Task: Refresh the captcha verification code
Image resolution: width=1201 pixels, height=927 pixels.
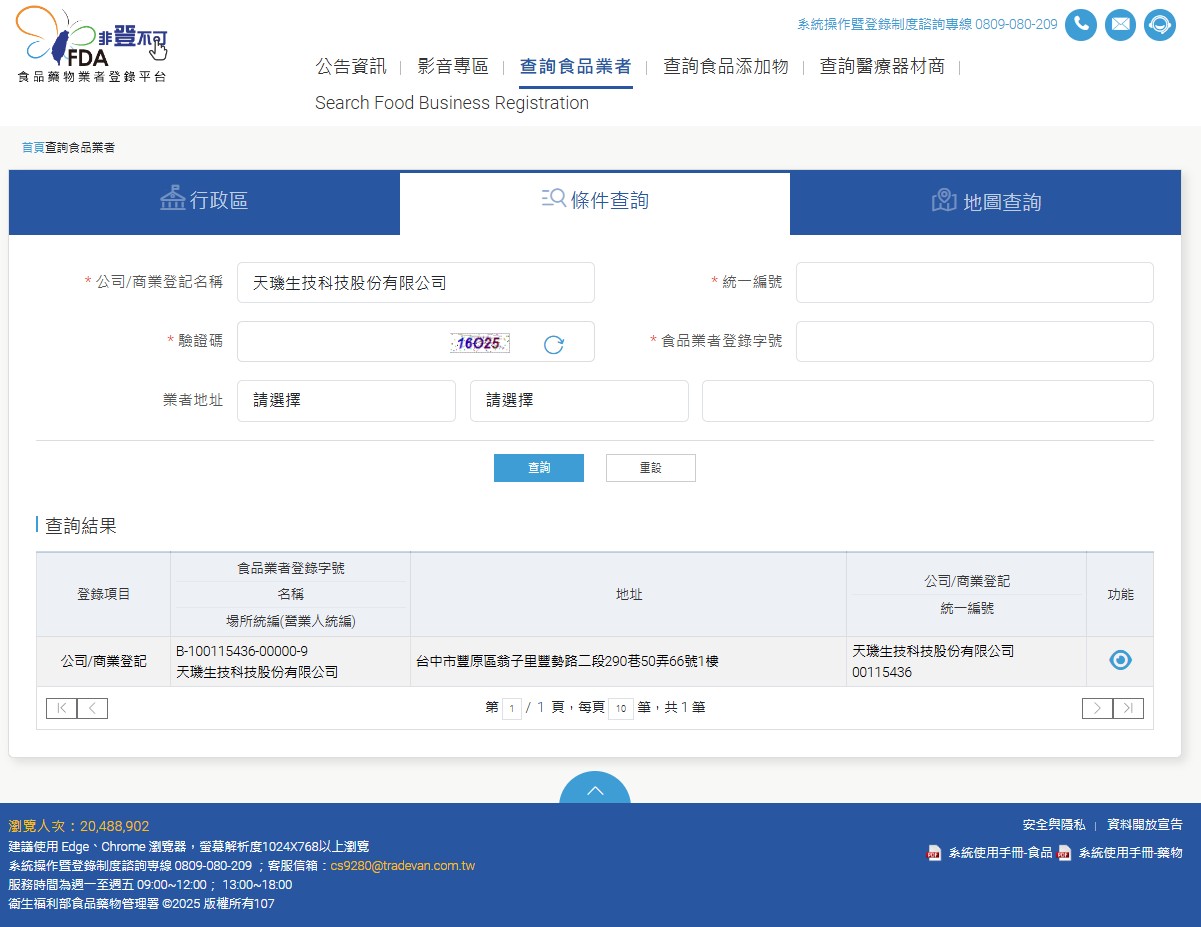Action: (x=554, y=345)
